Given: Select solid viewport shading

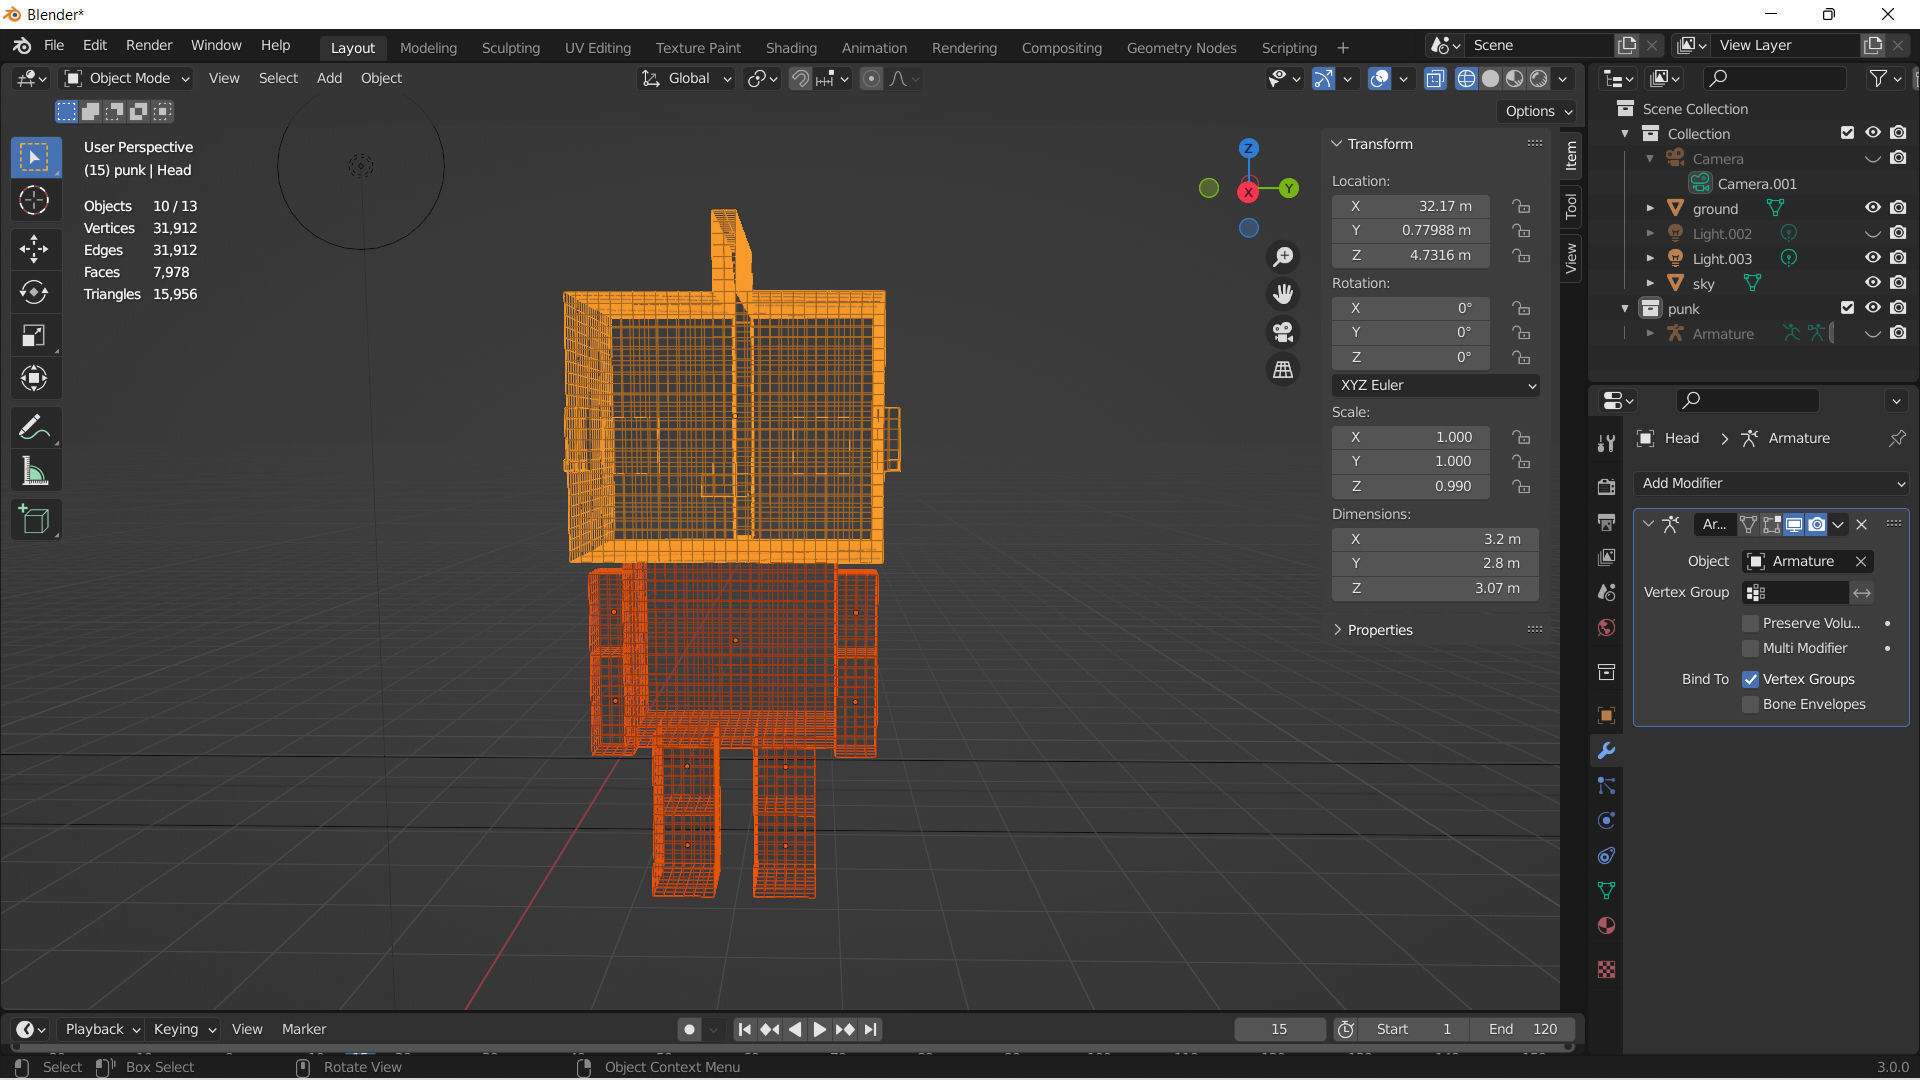Looking at the screenshot, I should [x=1490, y=79].
